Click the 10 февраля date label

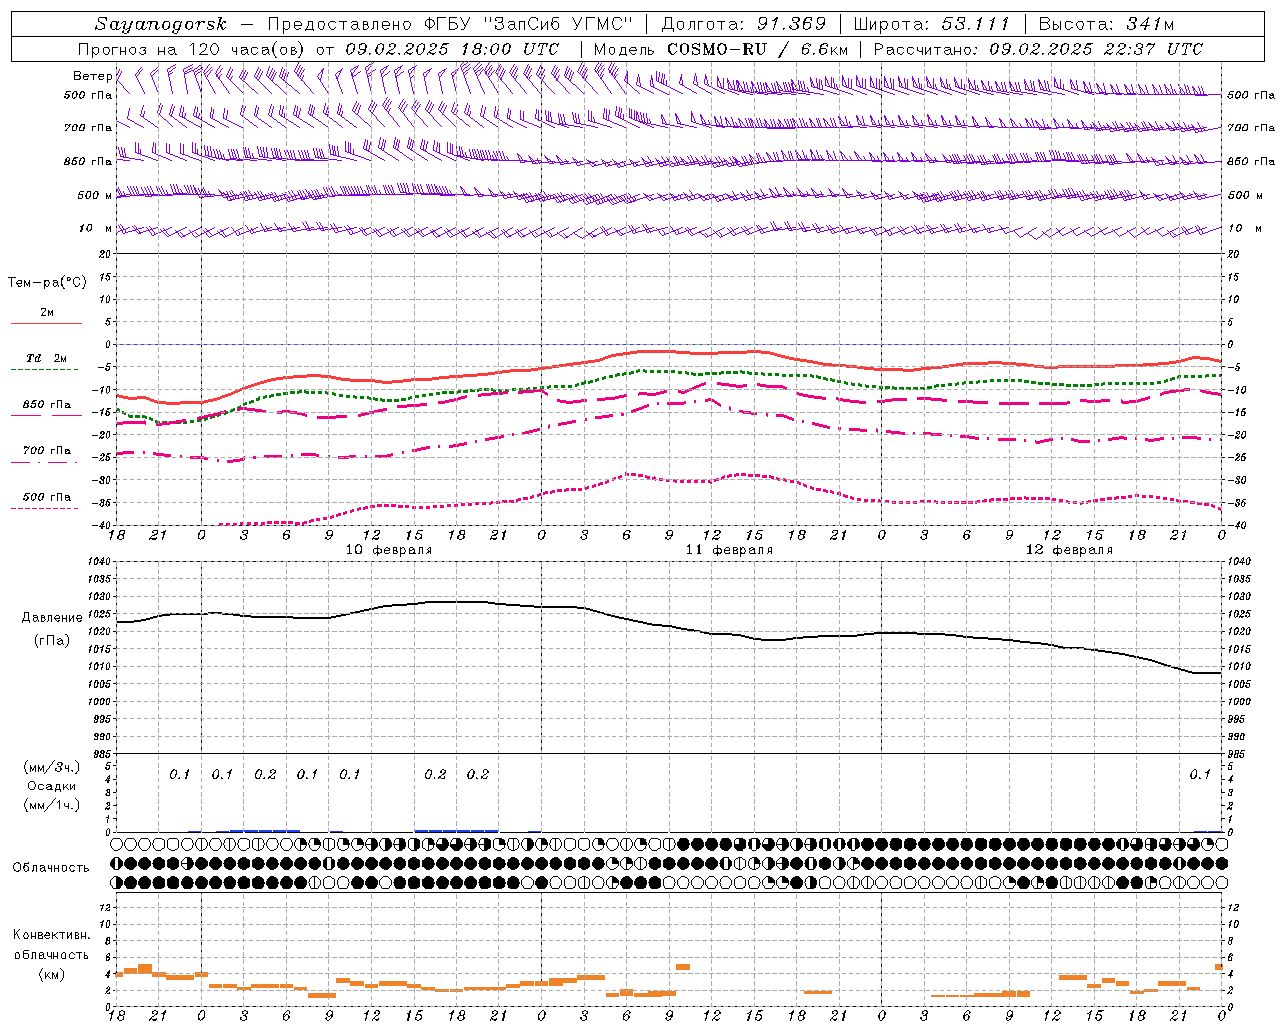[x=389, y=550]
